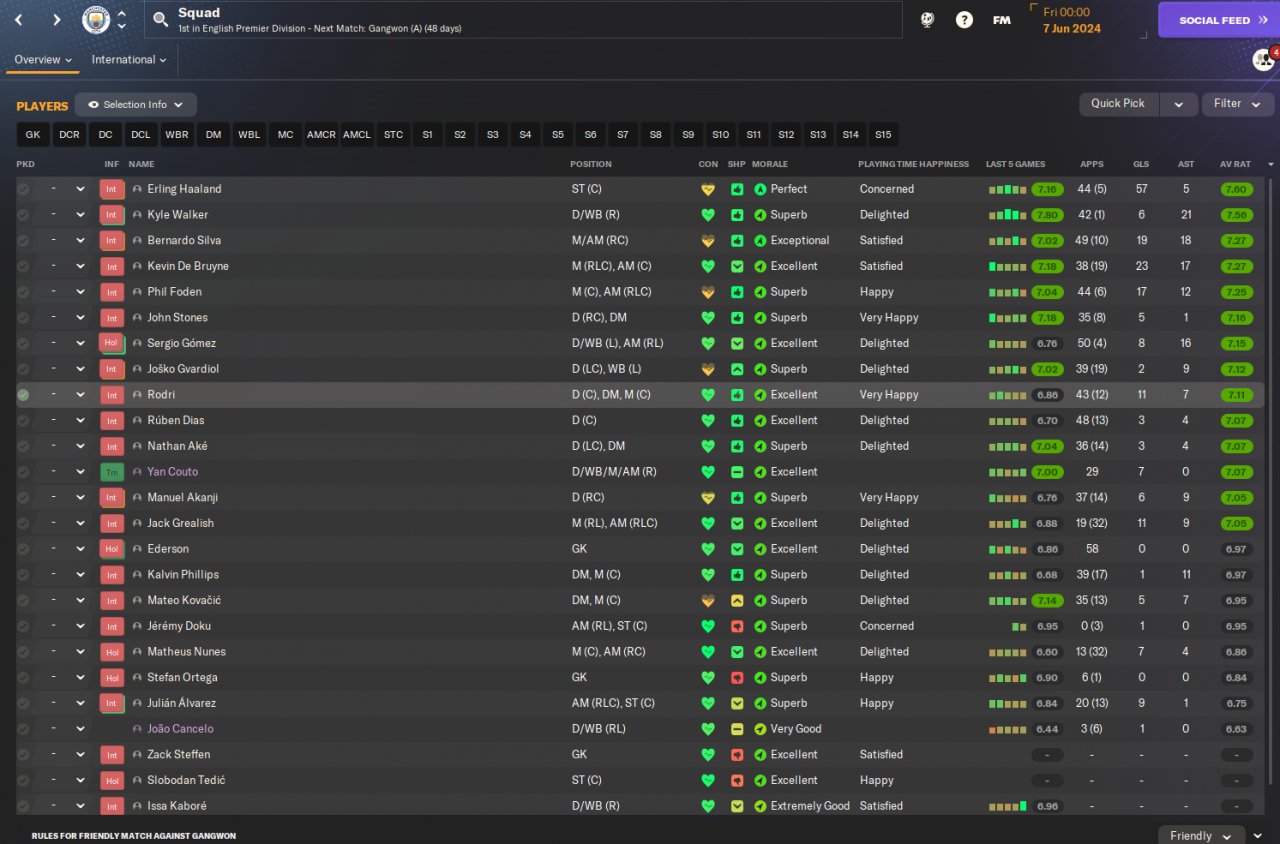1280x844 pixels.
Task: Tick the pick circle for Kevin De Bruyne
Action: click(23, 266)
